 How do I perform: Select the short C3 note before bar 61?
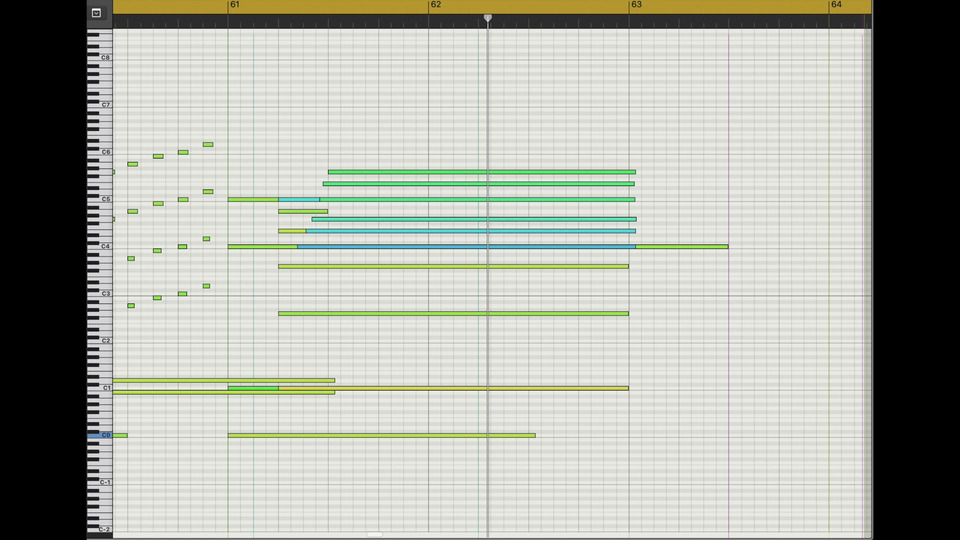[182, 294]
